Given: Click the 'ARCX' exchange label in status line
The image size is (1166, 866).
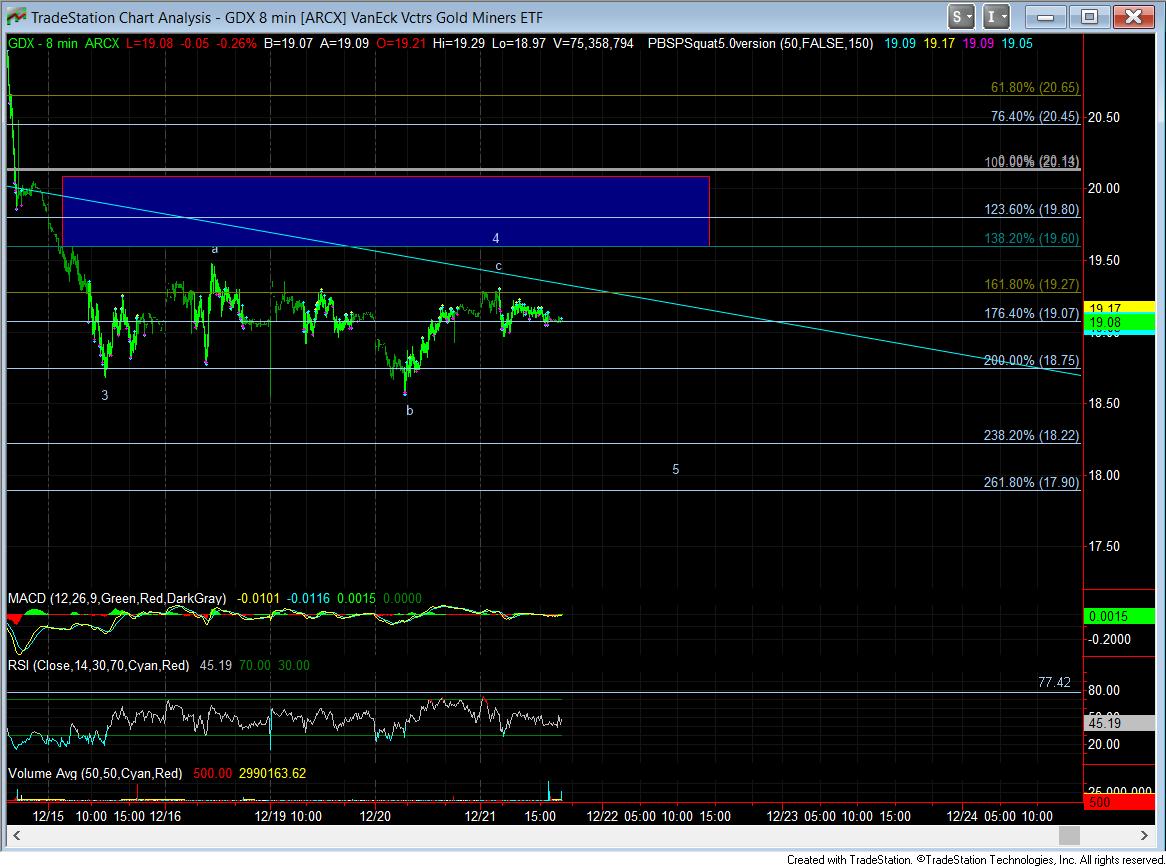Looking at the screenshot, I should (102, 44).
